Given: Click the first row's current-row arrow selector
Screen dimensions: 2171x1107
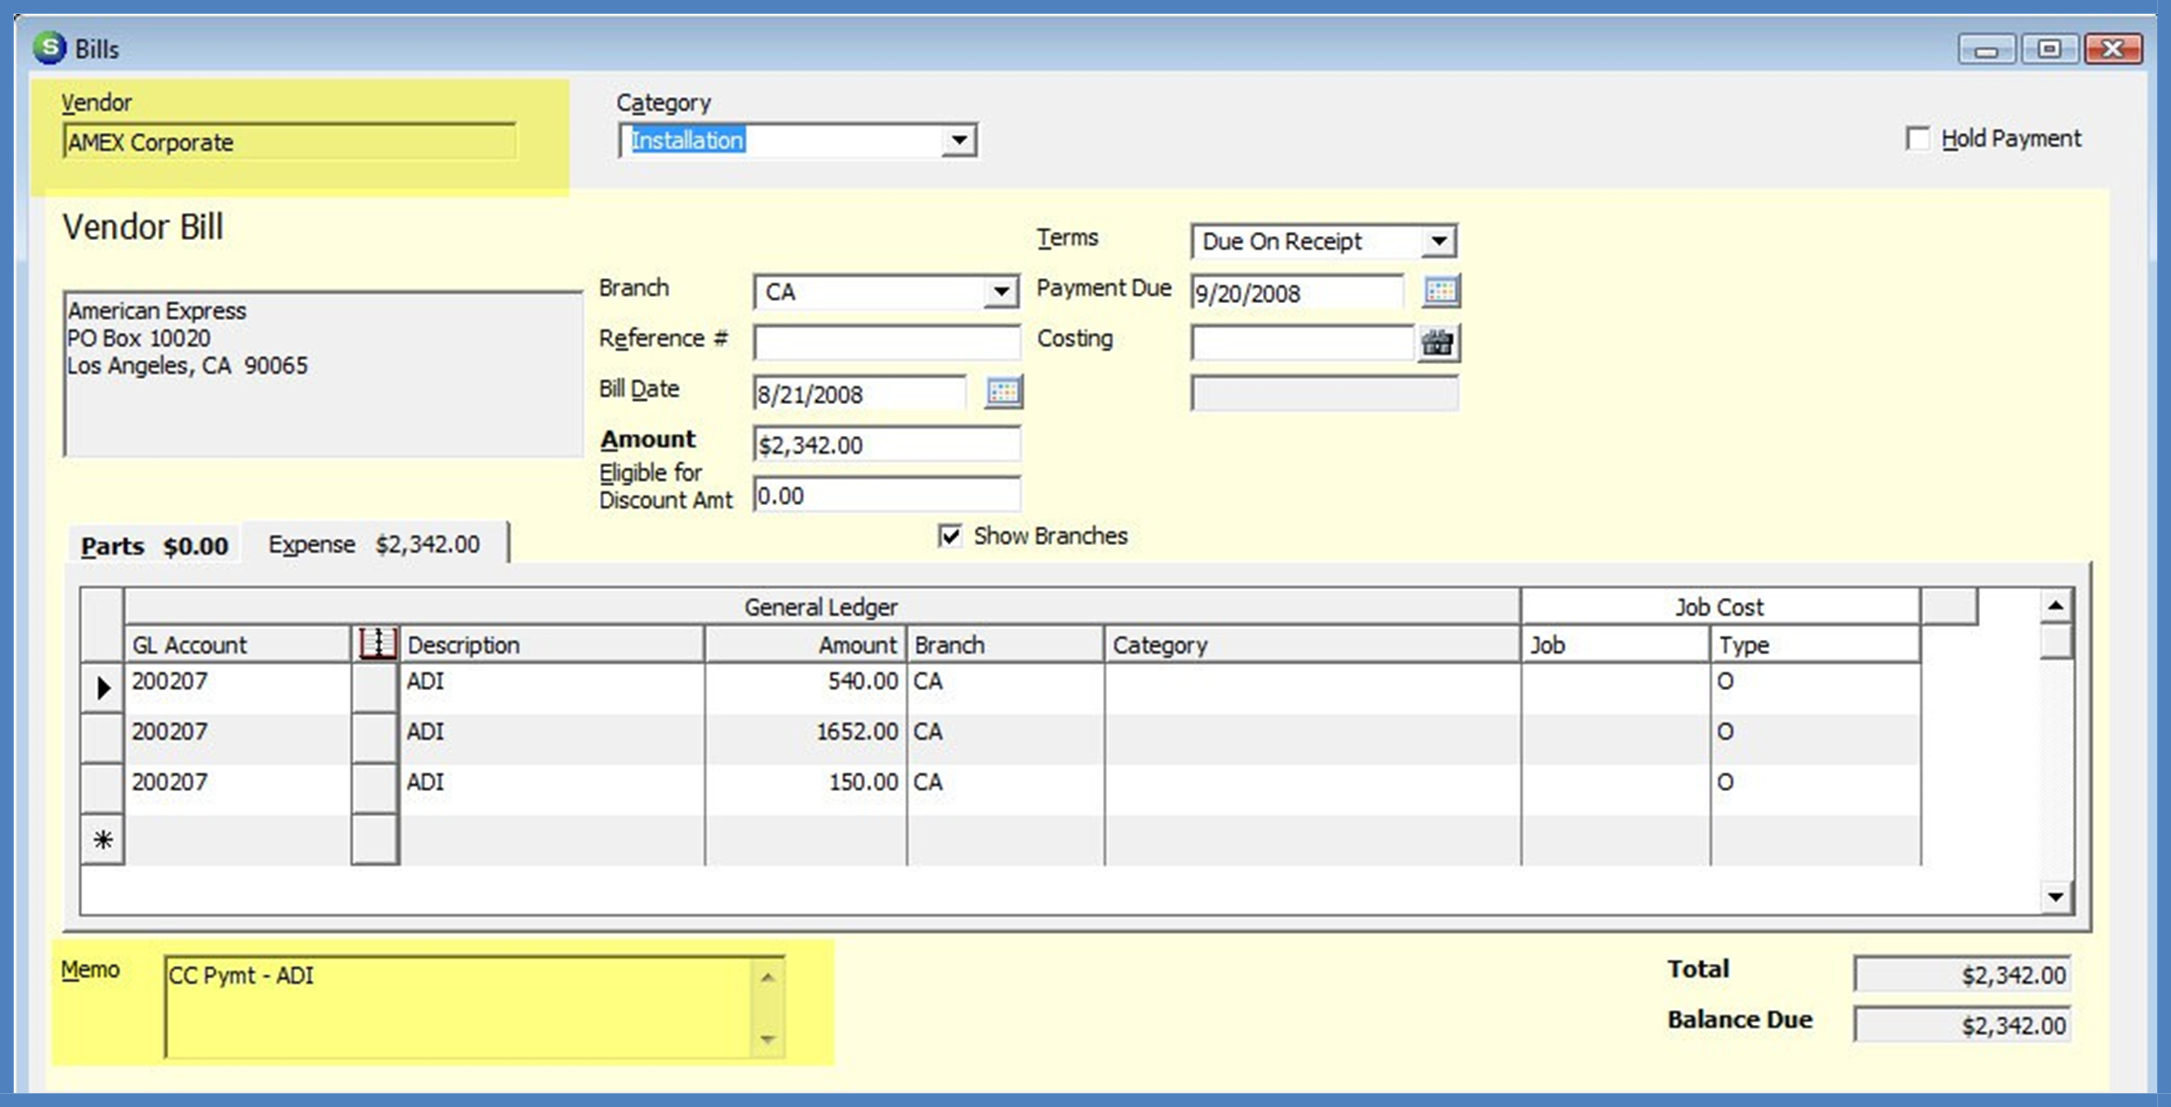Looking at the screenshot, I should [102, 688].
